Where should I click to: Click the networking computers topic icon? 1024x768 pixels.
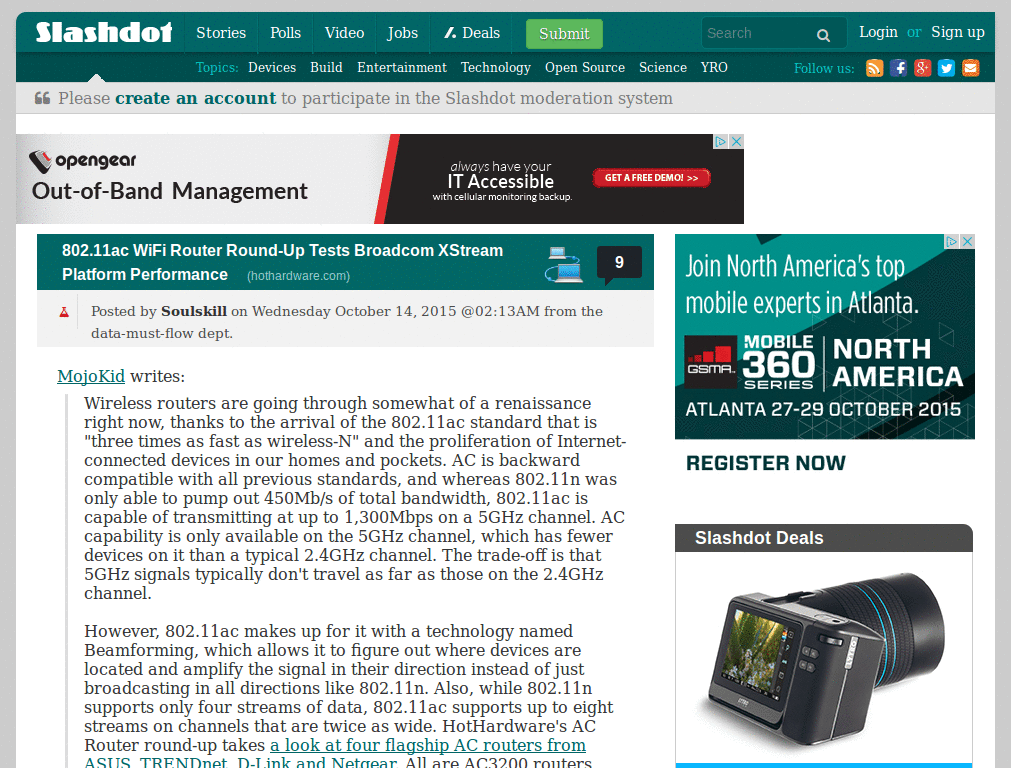pyautogui.click(x=564, y=264)
